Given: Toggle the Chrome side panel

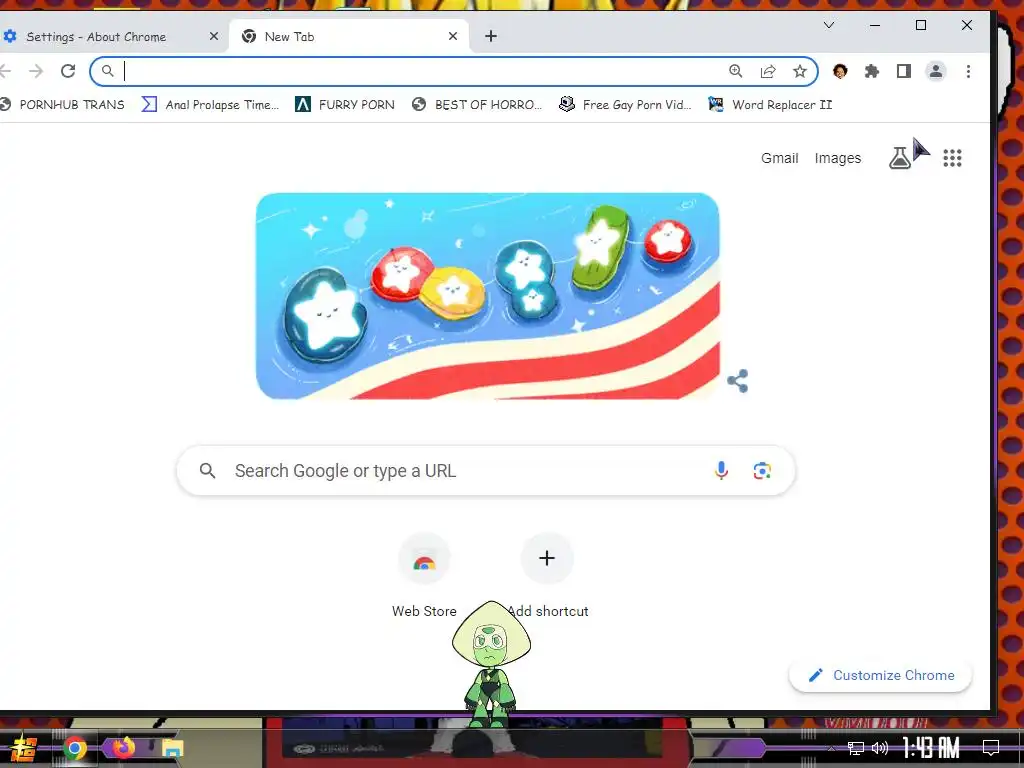Looking at the screenshot, I should tap(904, 71).
